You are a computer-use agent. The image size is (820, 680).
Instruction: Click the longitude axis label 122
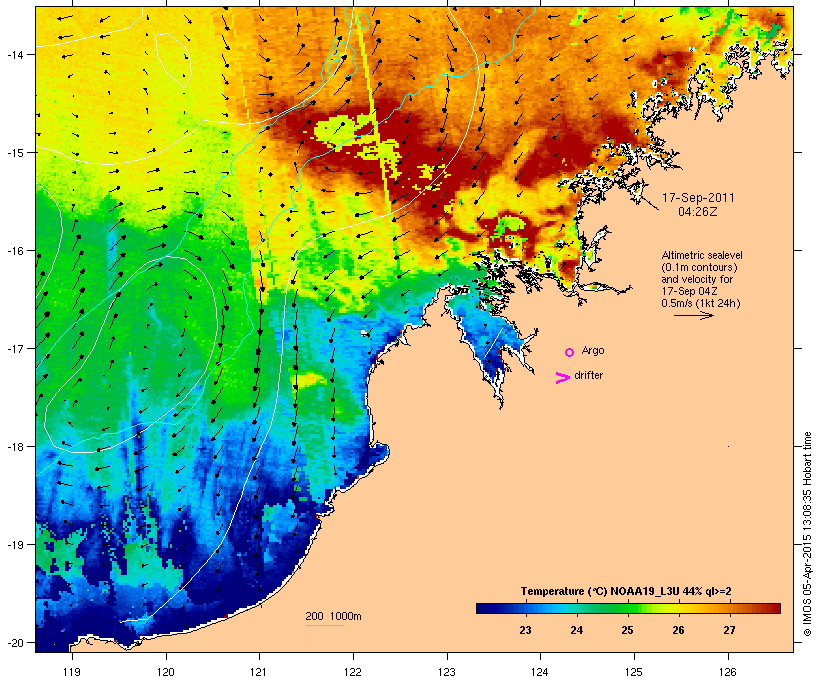353,672
